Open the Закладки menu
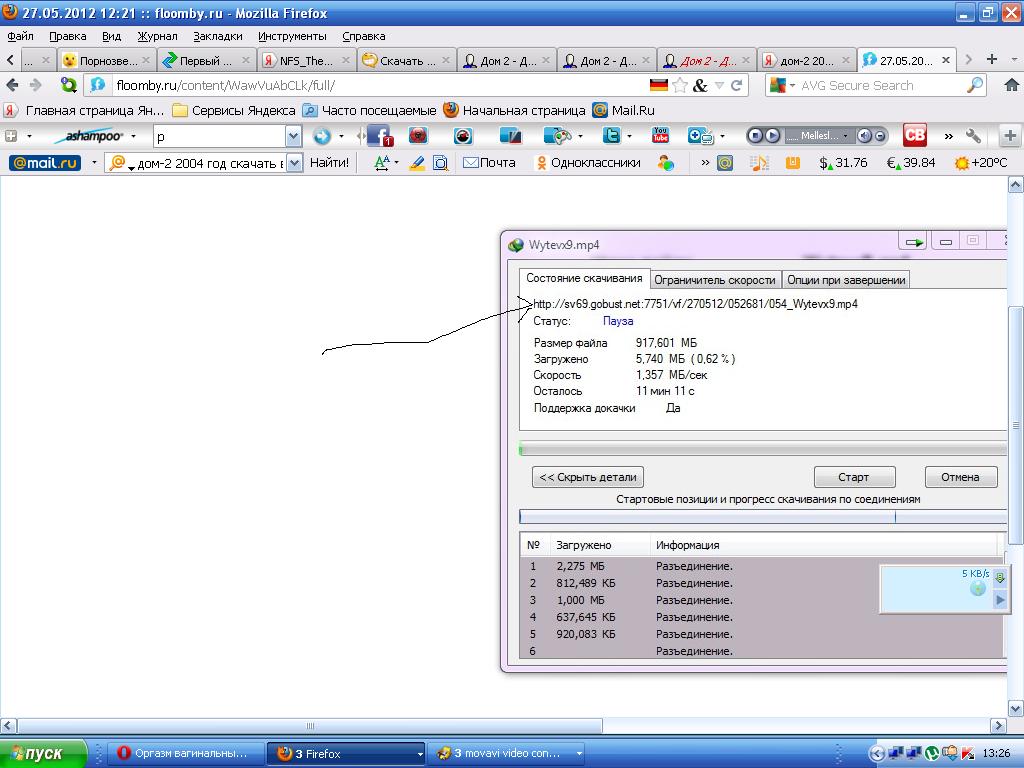Screen dimensions: 1024x768 (217, 37)
